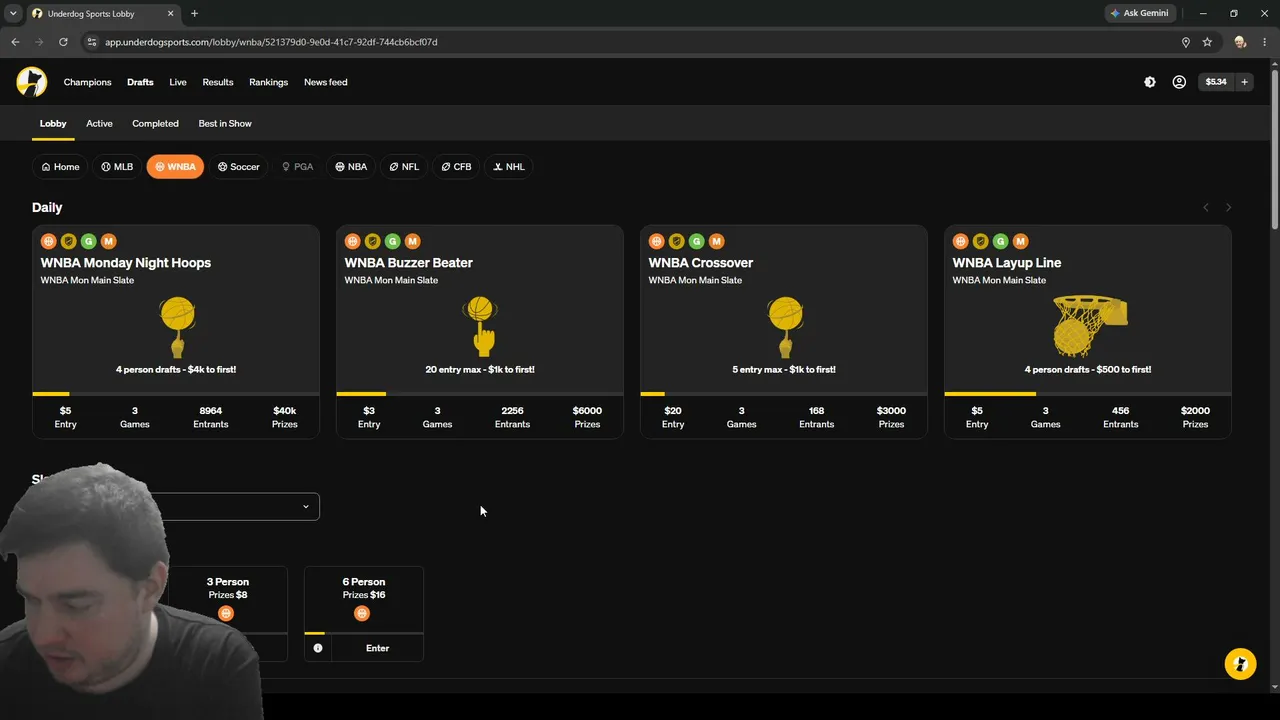Viewport: 1280px width, 720px height.
Task: Go back in the browser
Action: tap(15, 42)
